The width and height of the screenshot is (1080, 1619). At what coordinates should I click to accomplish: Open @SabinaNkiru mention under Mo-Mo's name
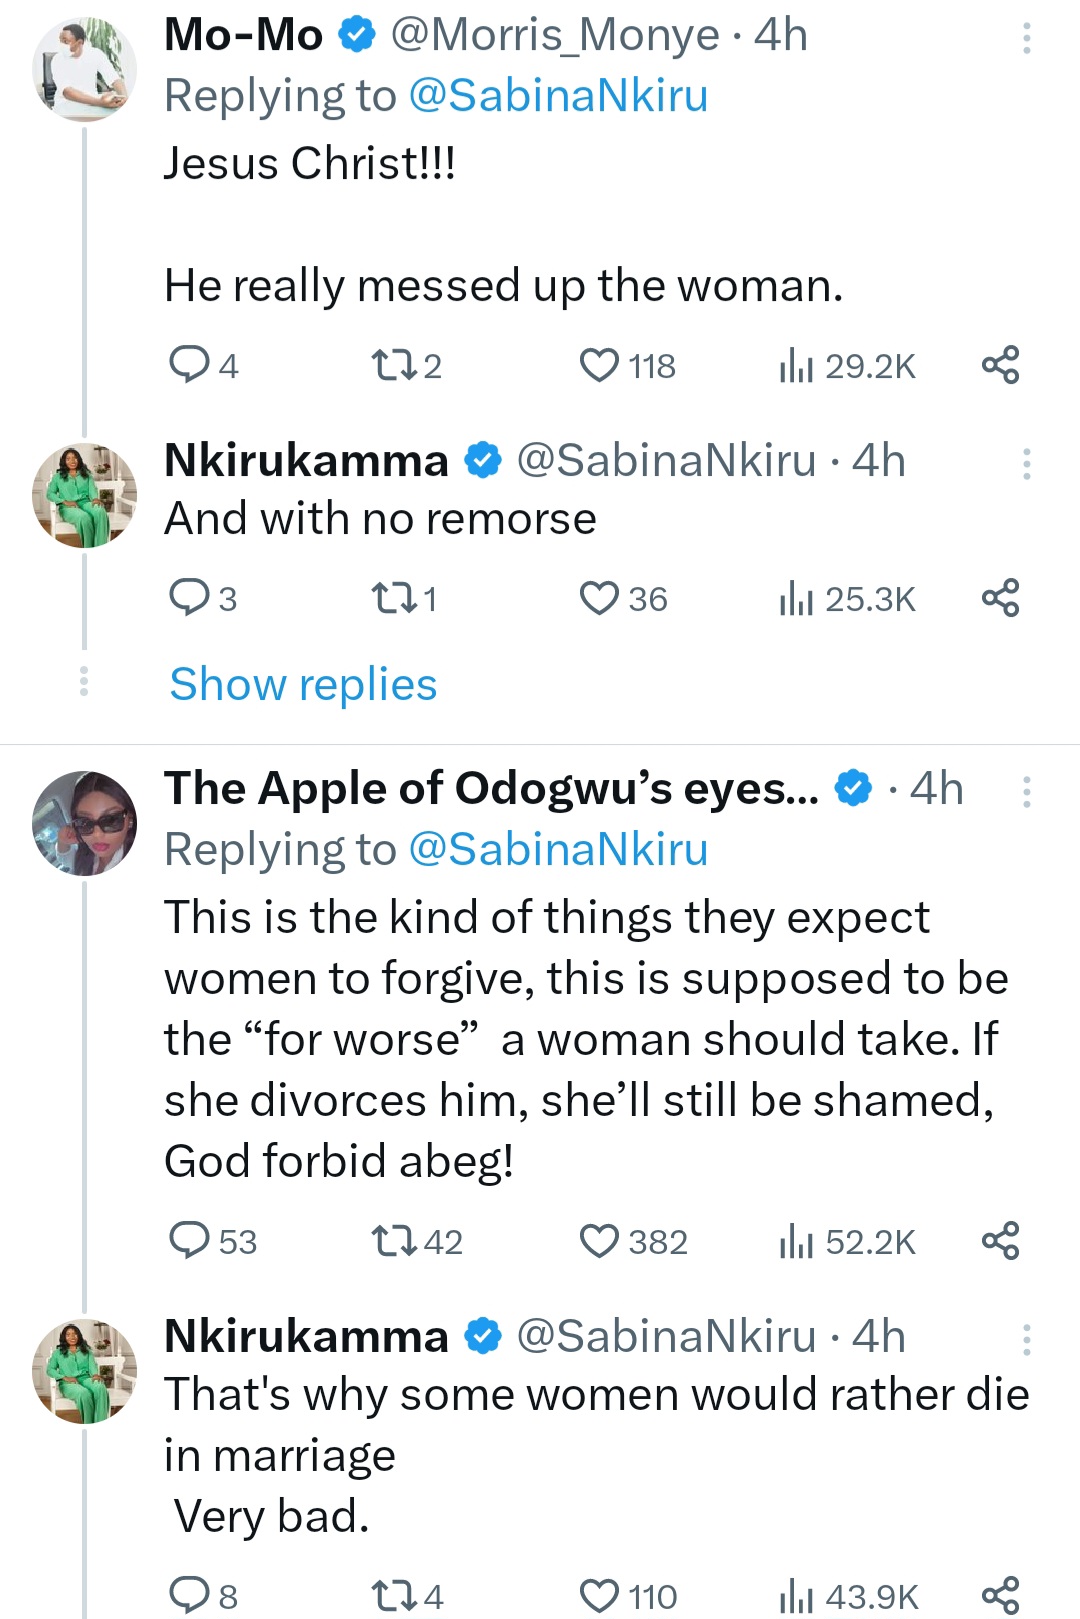coord(558,96)
